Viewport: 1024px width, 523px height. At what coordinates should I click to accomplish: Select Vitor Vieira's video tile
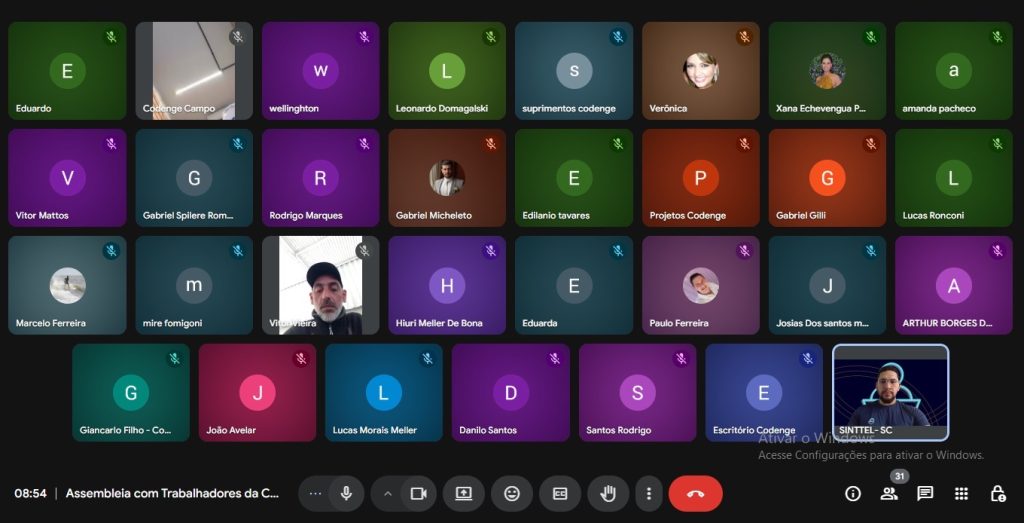320,285
